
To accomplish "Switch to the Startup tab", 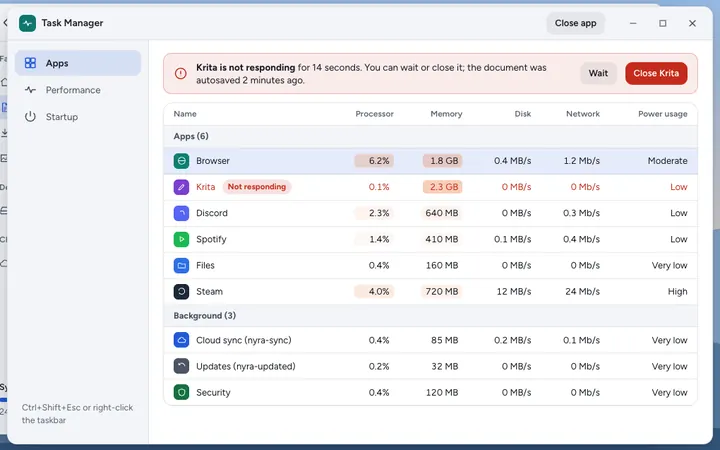I will coord(78,117).
